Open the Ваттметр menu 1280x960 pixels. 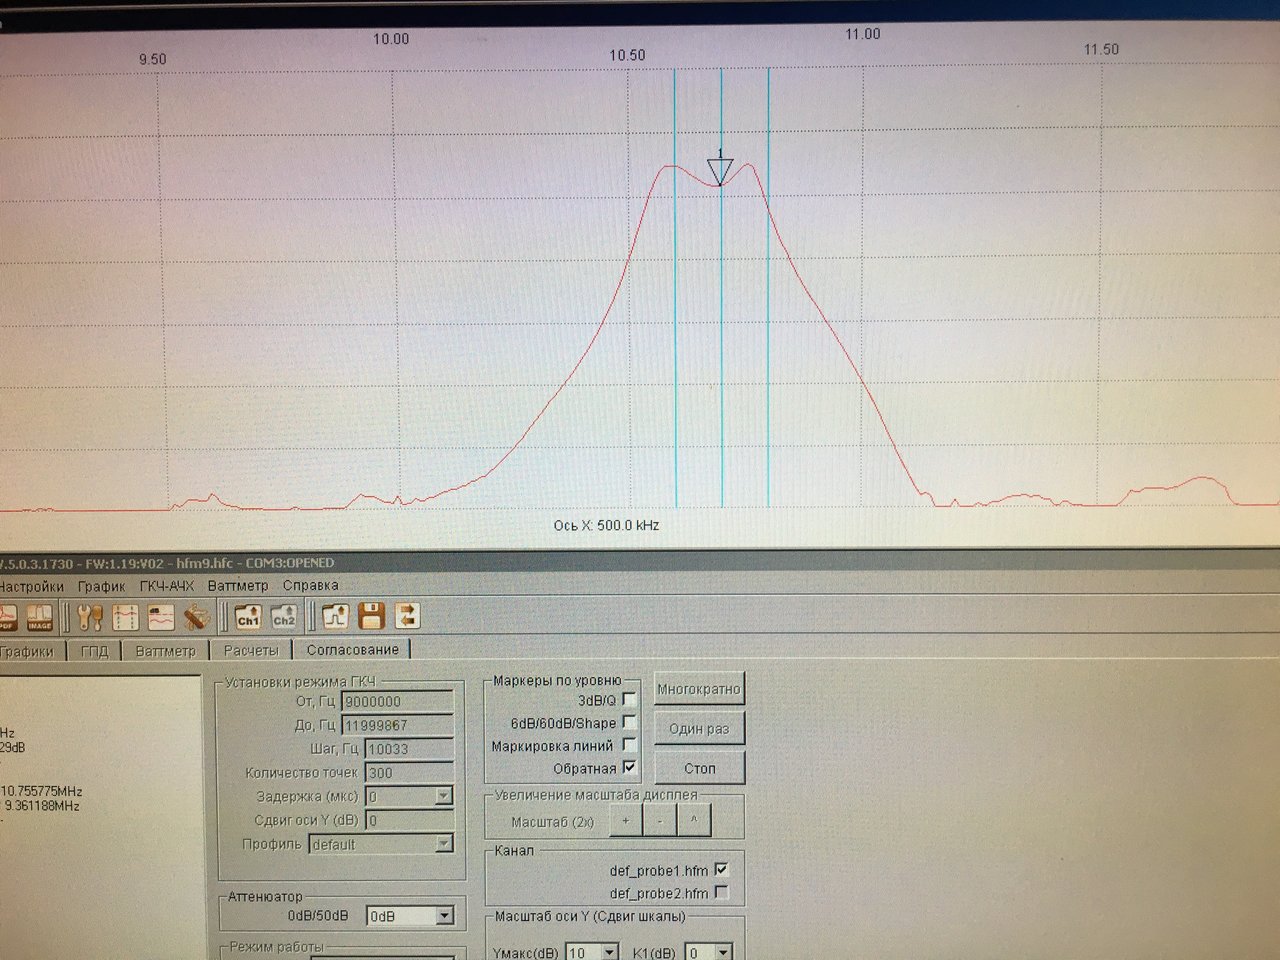tap(238, 585)
